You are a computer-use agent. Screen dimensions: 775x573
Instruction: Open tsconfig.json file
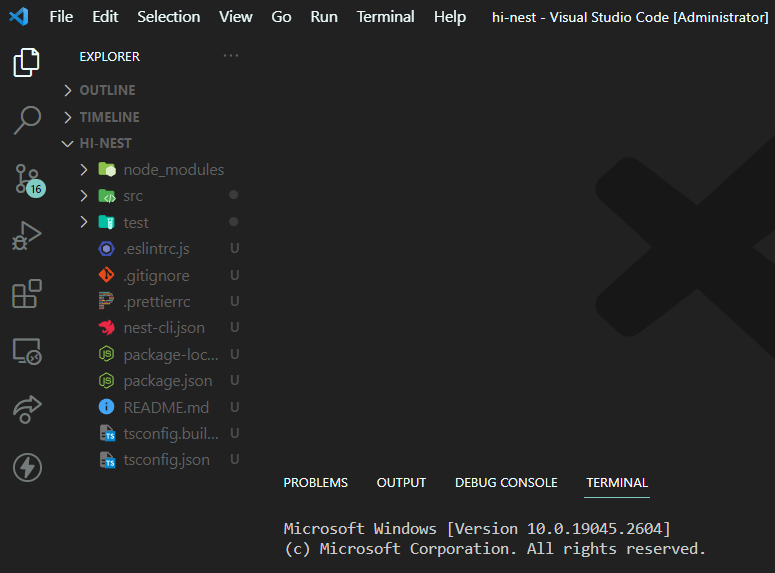[167, 460]
